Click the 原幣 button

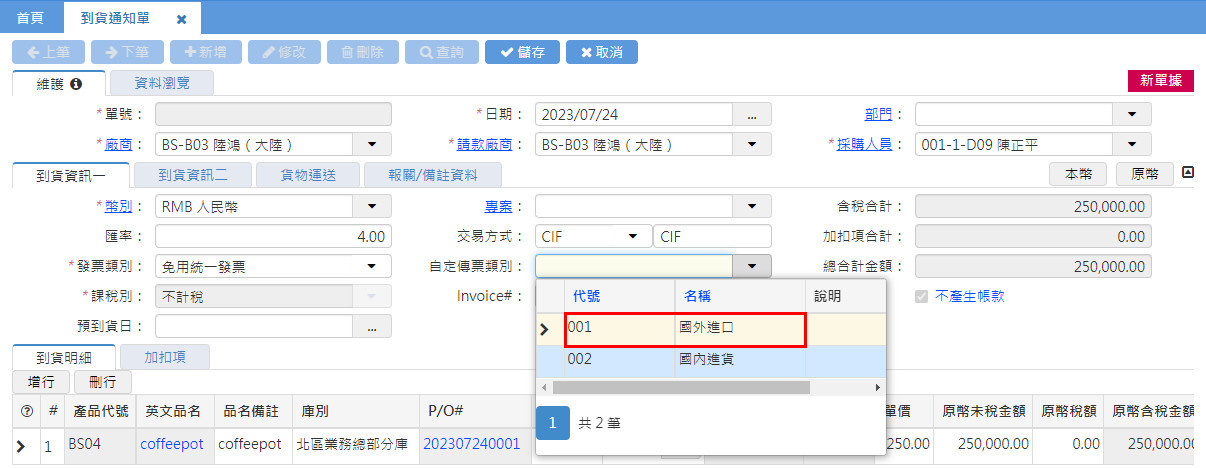pyautogui.click(x=1145, y=174)
